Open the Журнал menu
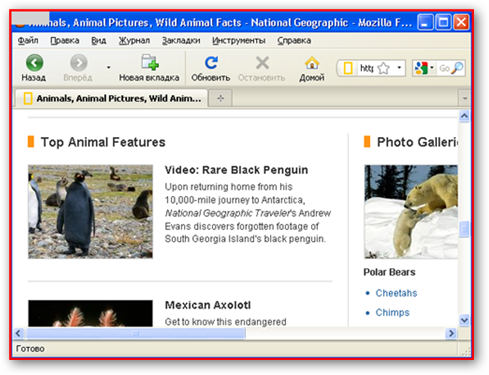The width and height of the screenshot is (489, 375). [x=134, y=41]
